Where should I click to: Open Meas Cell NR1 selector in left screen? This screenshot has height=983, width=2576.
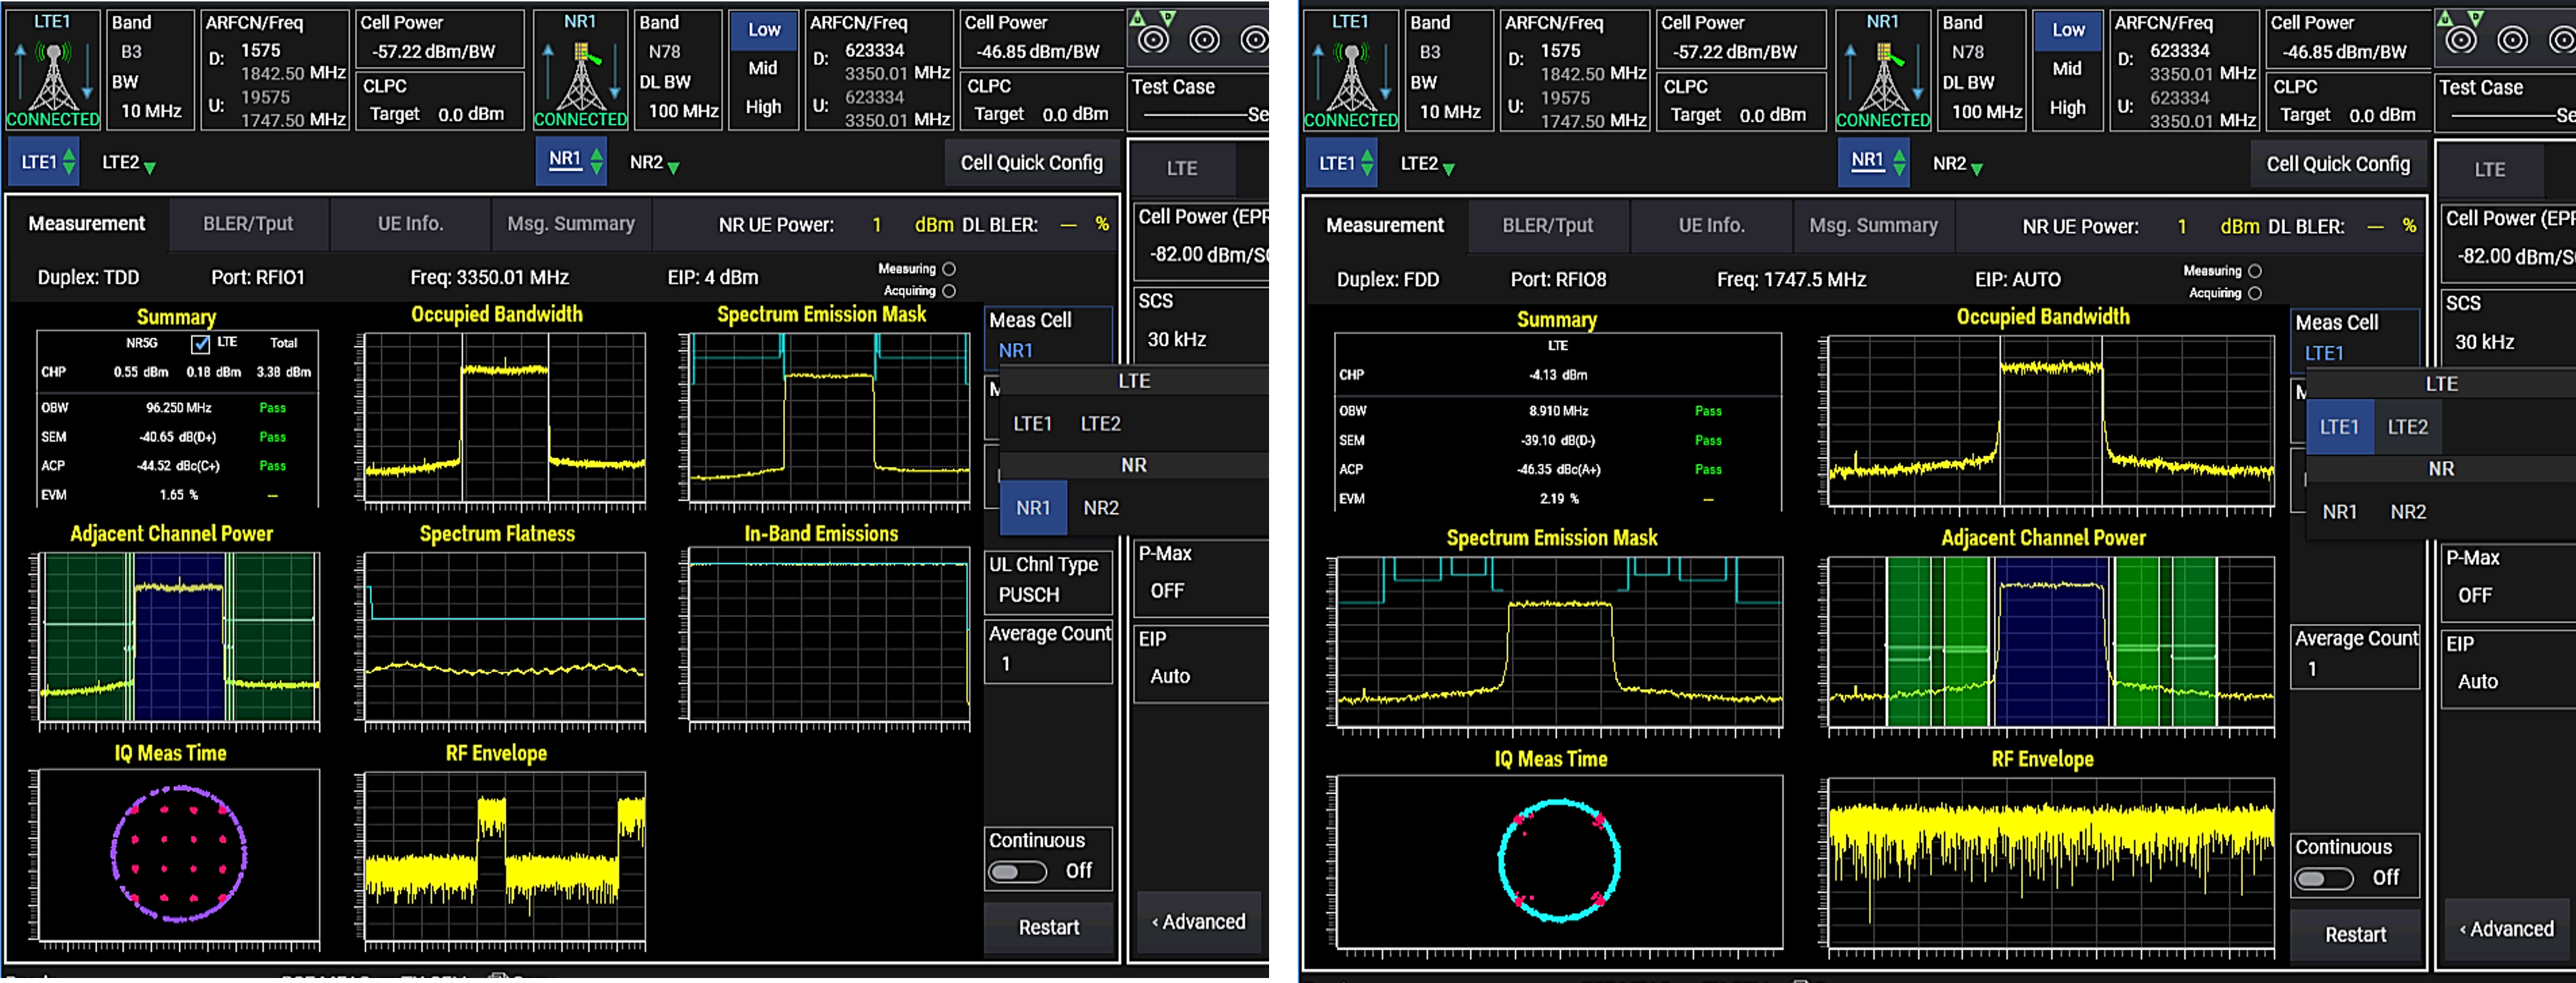coord(1048,335)
